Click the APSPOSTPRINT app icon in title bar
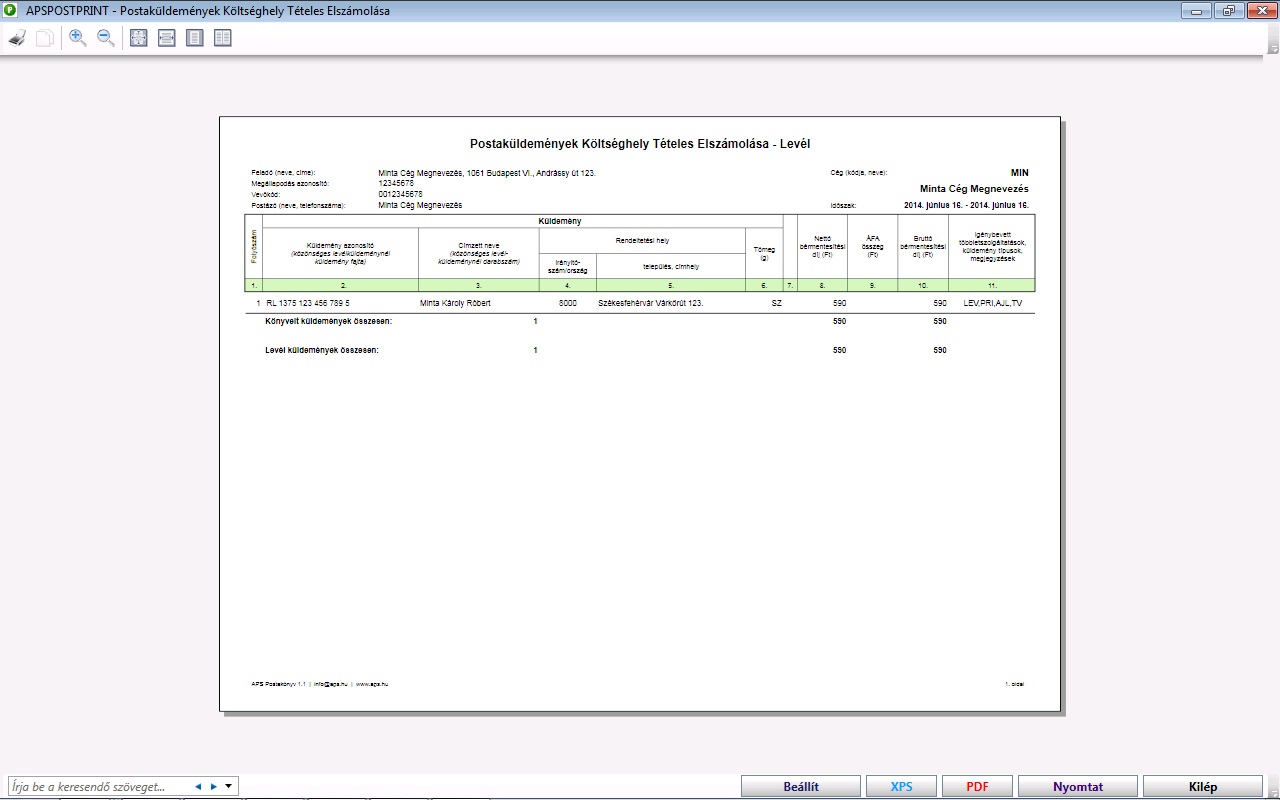Image resolution: width=1280 pixels, height=800 pixels. point(11,11)
